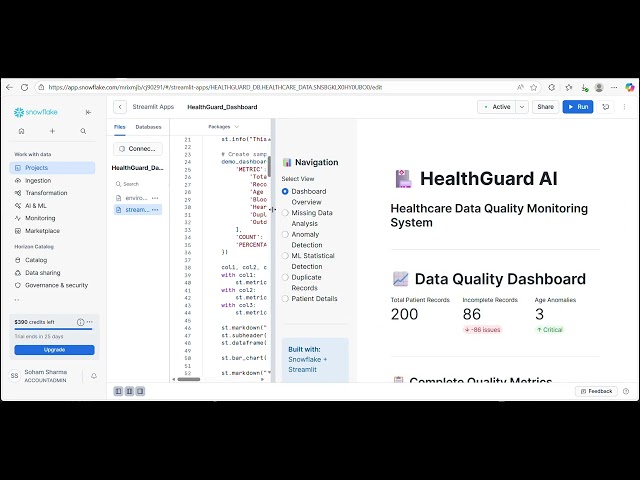Bookmark page with the star icon

click(533, 87)
